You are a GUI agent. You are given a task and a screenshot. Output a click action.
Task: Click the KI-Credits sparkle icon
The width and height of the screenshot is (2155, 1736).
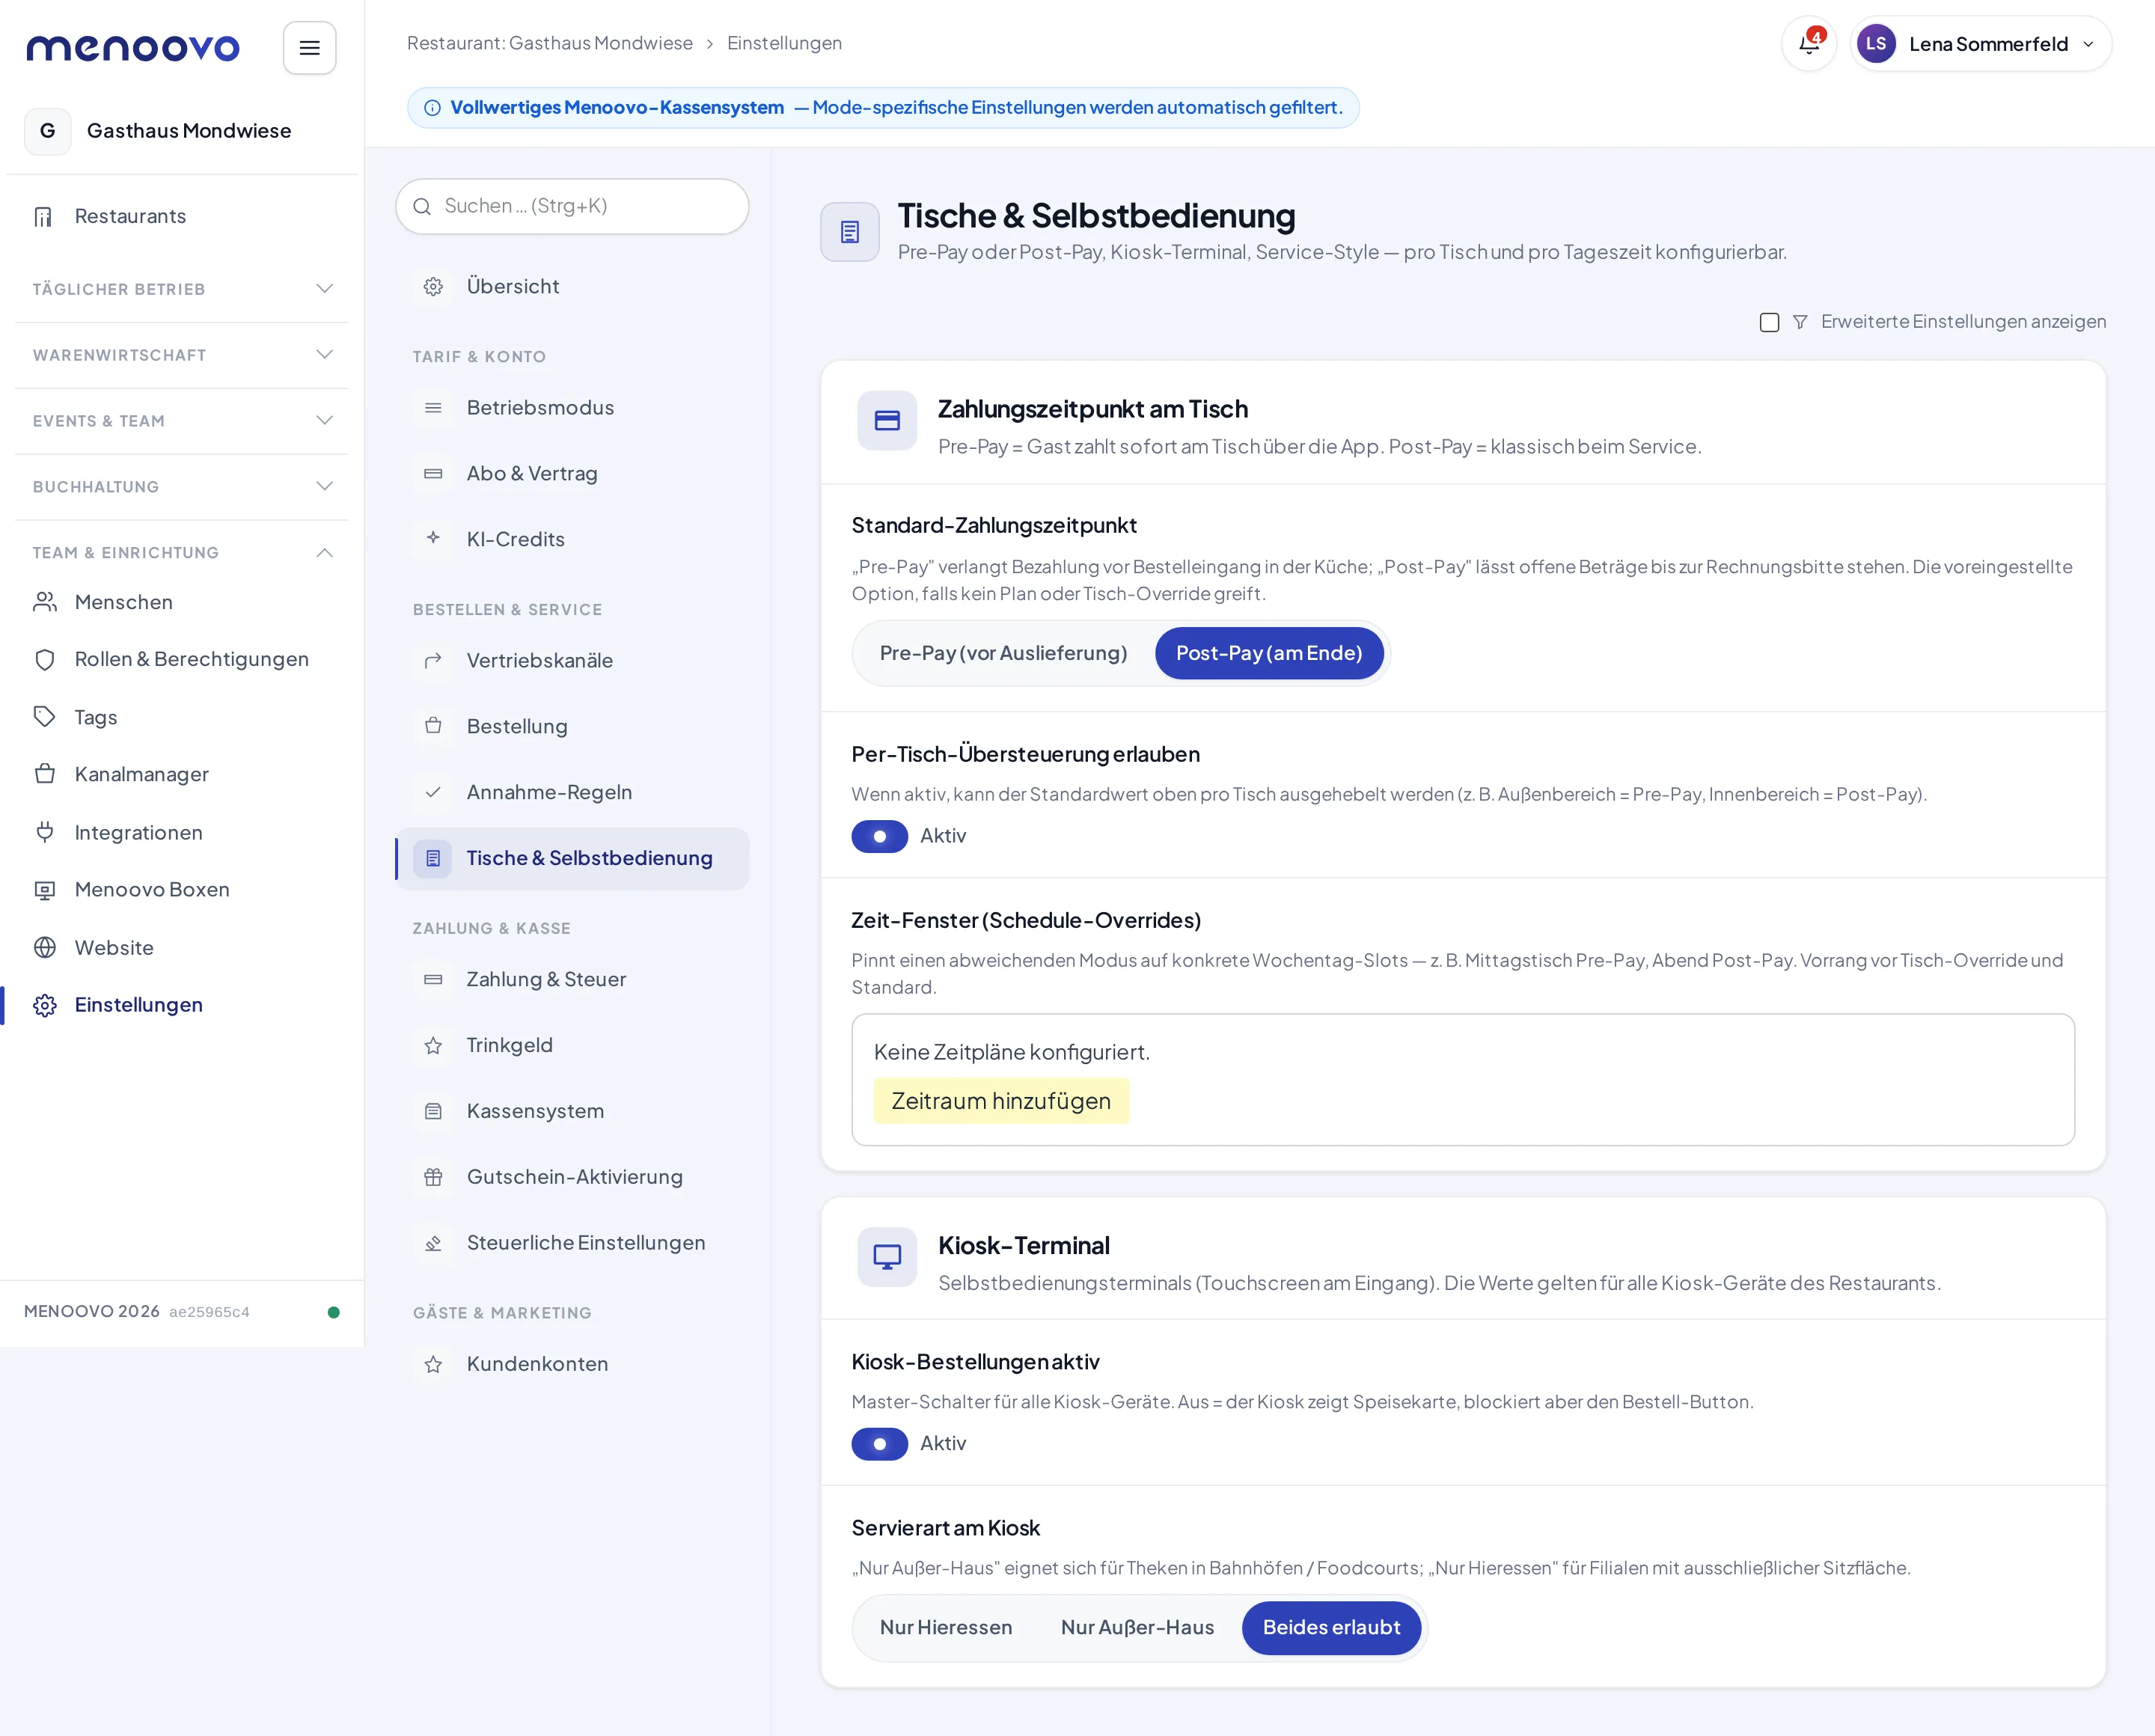tap(433, 539)
